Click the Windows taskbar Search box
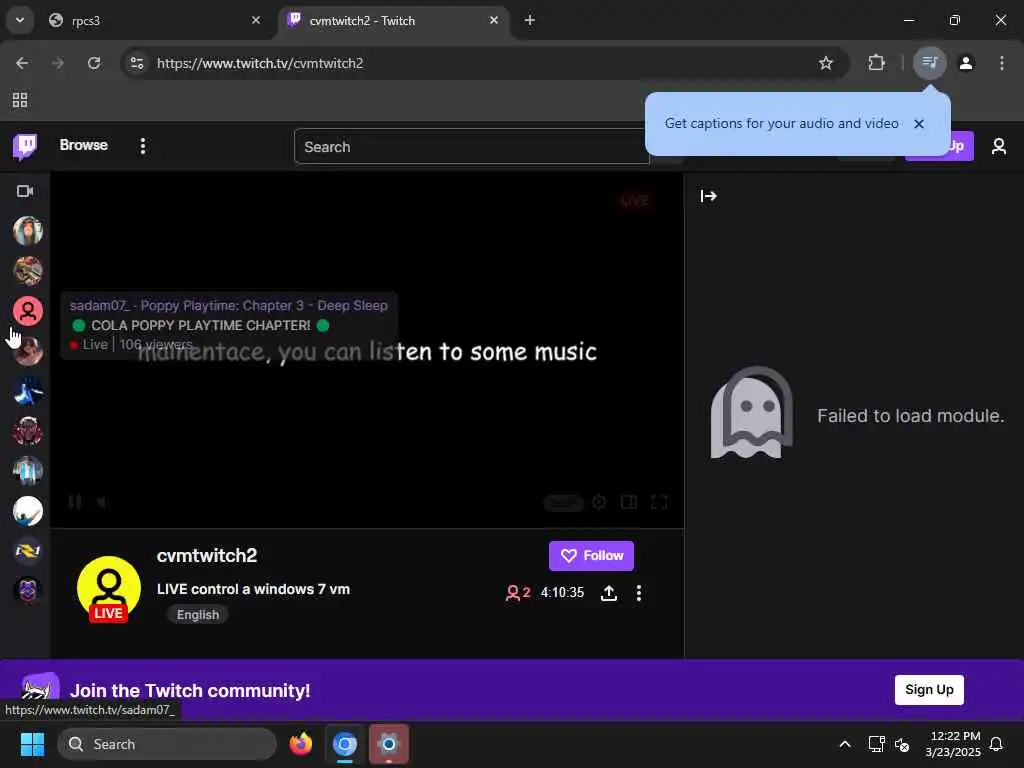The width and height of the screenshot is (1024, 768). point(167,744)
